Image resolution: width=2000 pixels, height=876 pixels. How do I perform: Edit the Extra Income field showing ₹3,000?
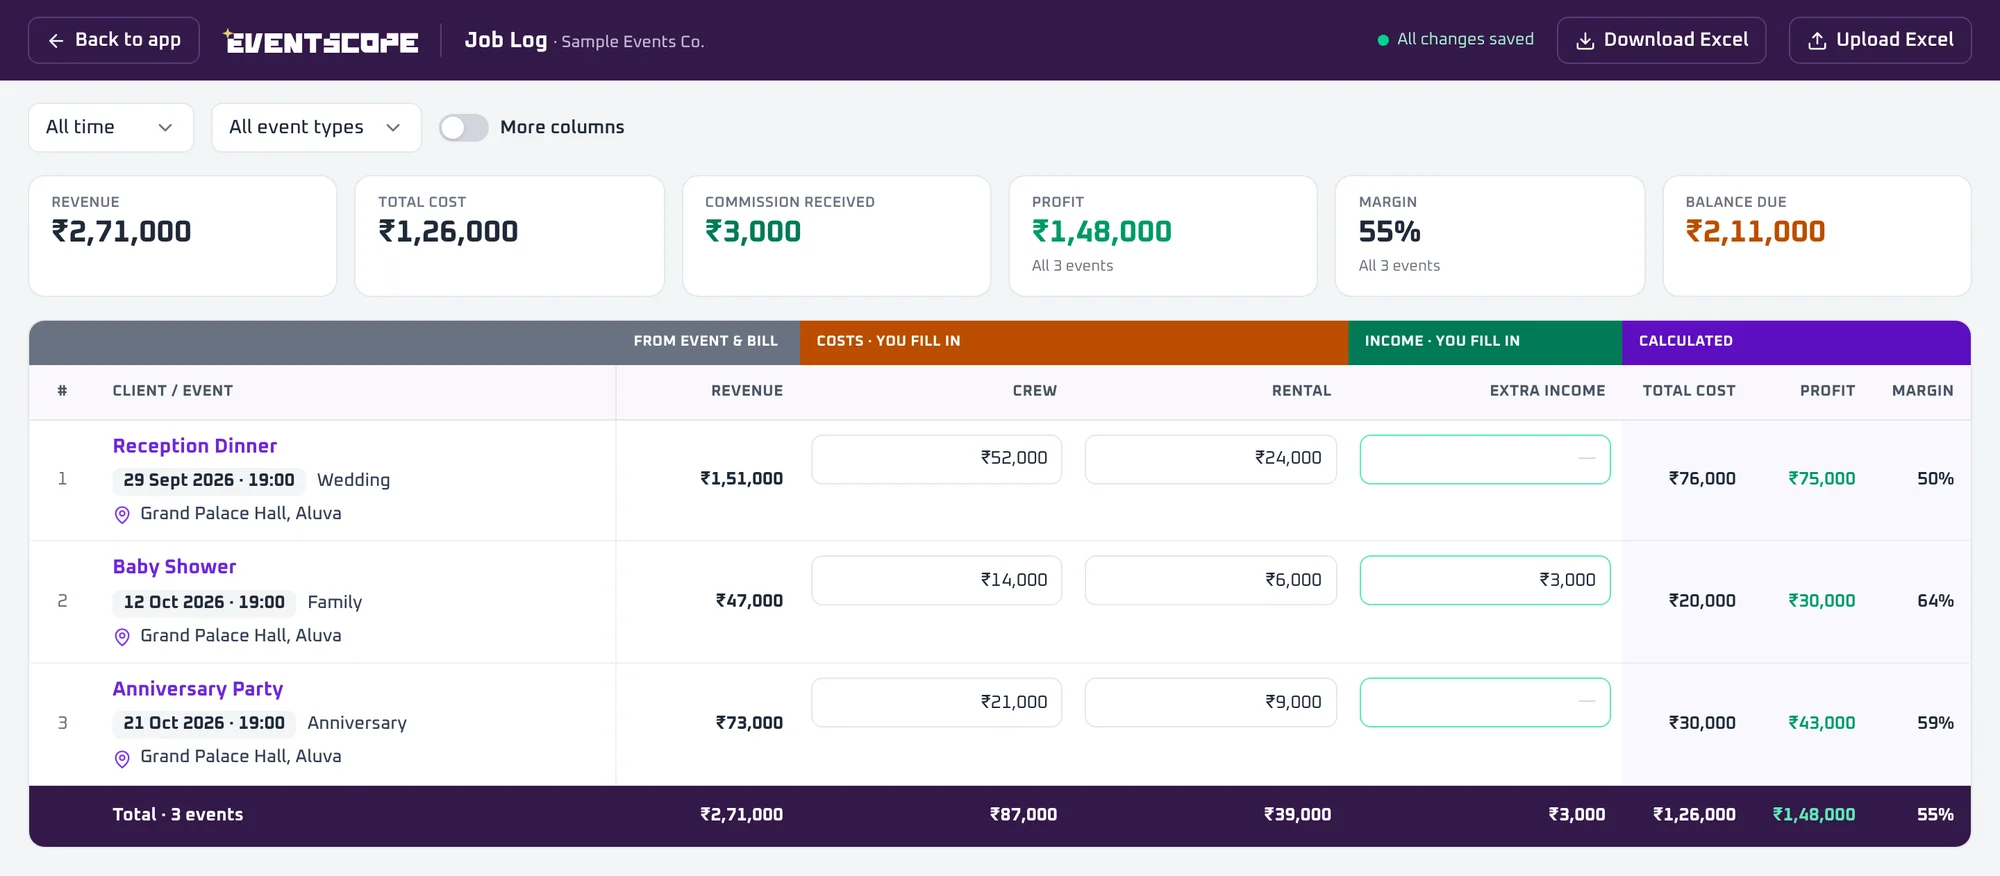coord(1485,580)
